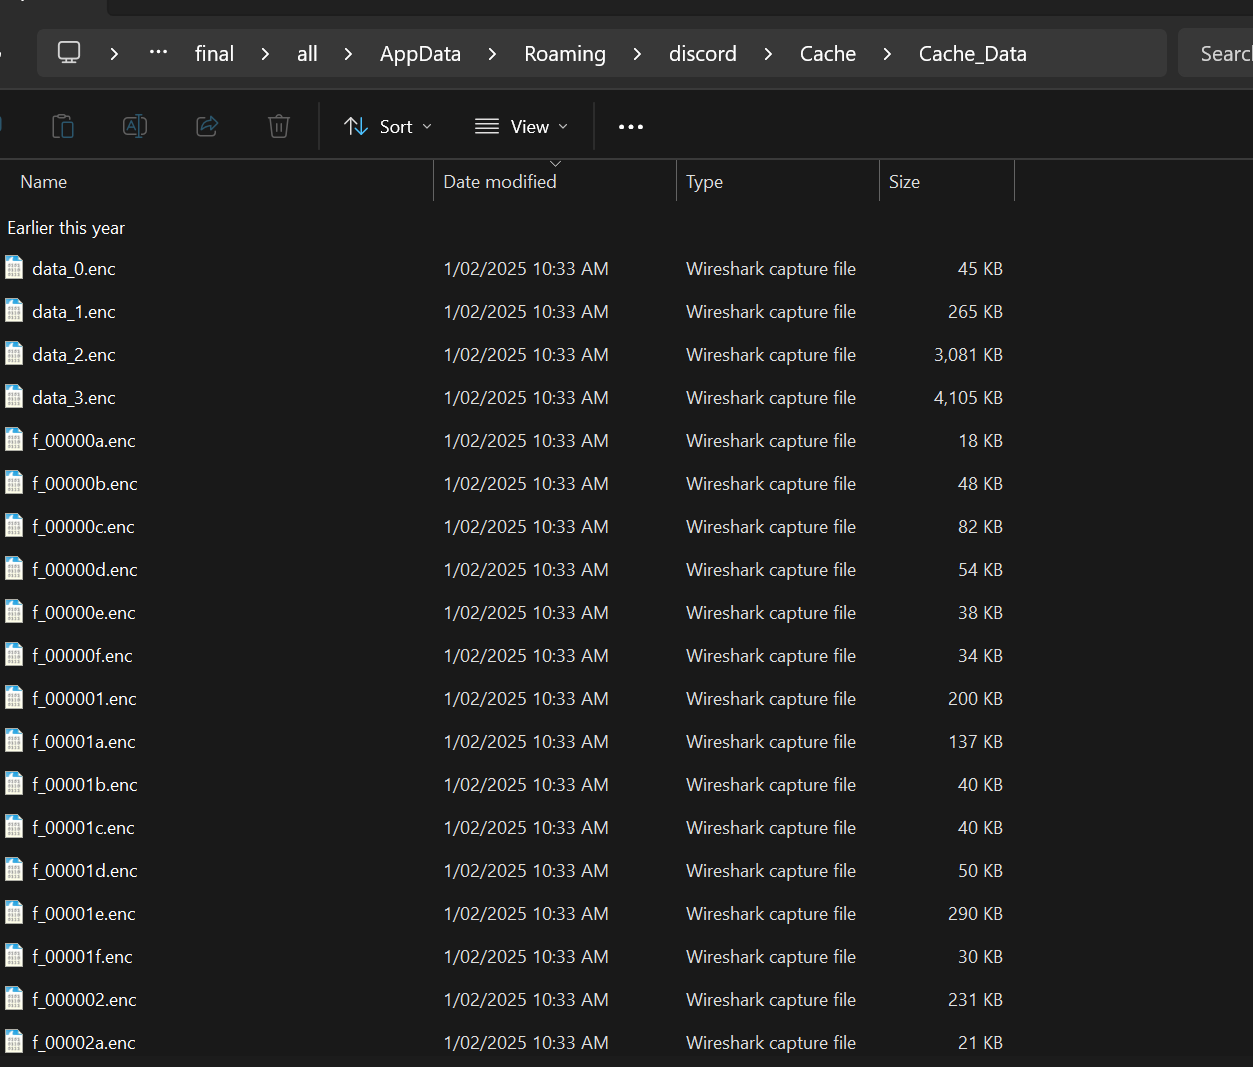Screen dimensions: 1253x1067
Task: Click the This PC monitor icon in breadcrumb
Action: [x=69, y=53]
